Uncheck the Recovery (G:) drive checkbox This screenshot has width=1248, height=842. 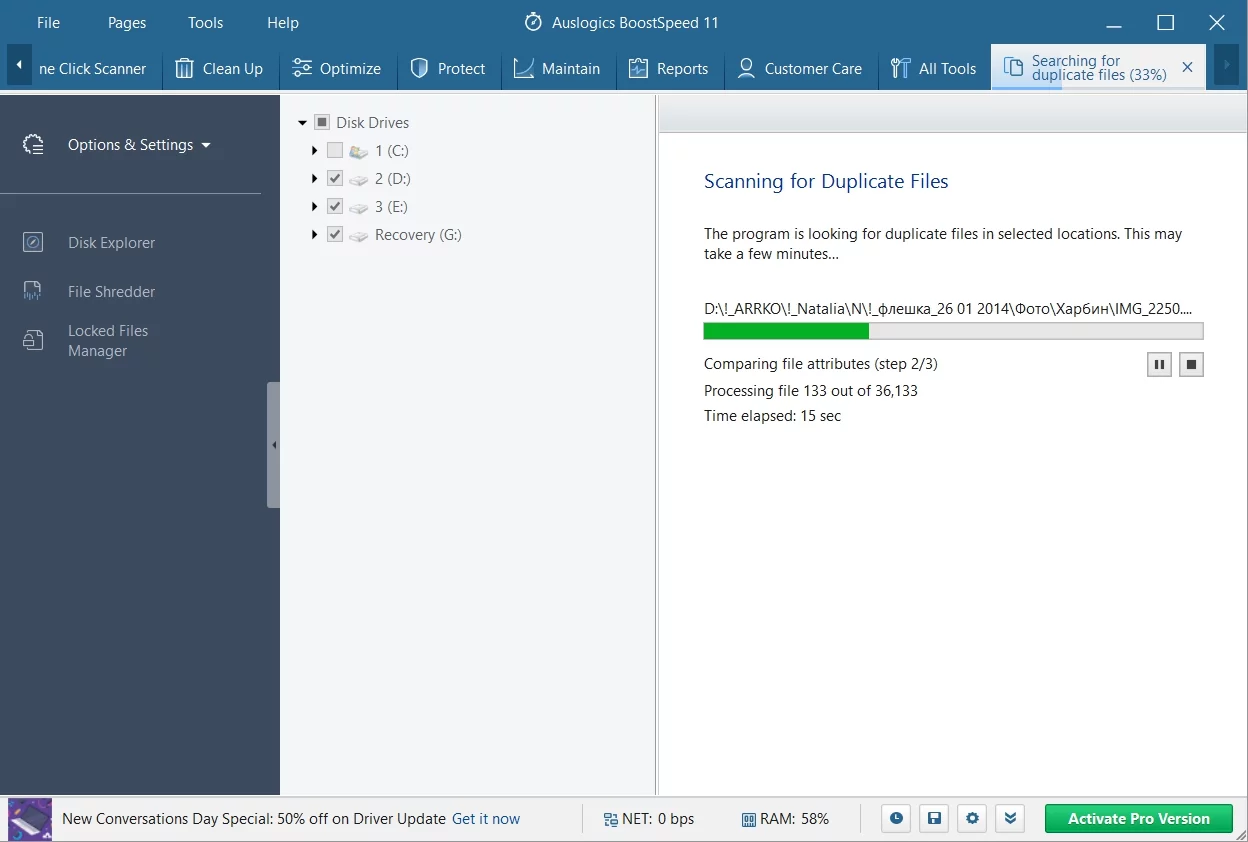click(x=335, y=235)
